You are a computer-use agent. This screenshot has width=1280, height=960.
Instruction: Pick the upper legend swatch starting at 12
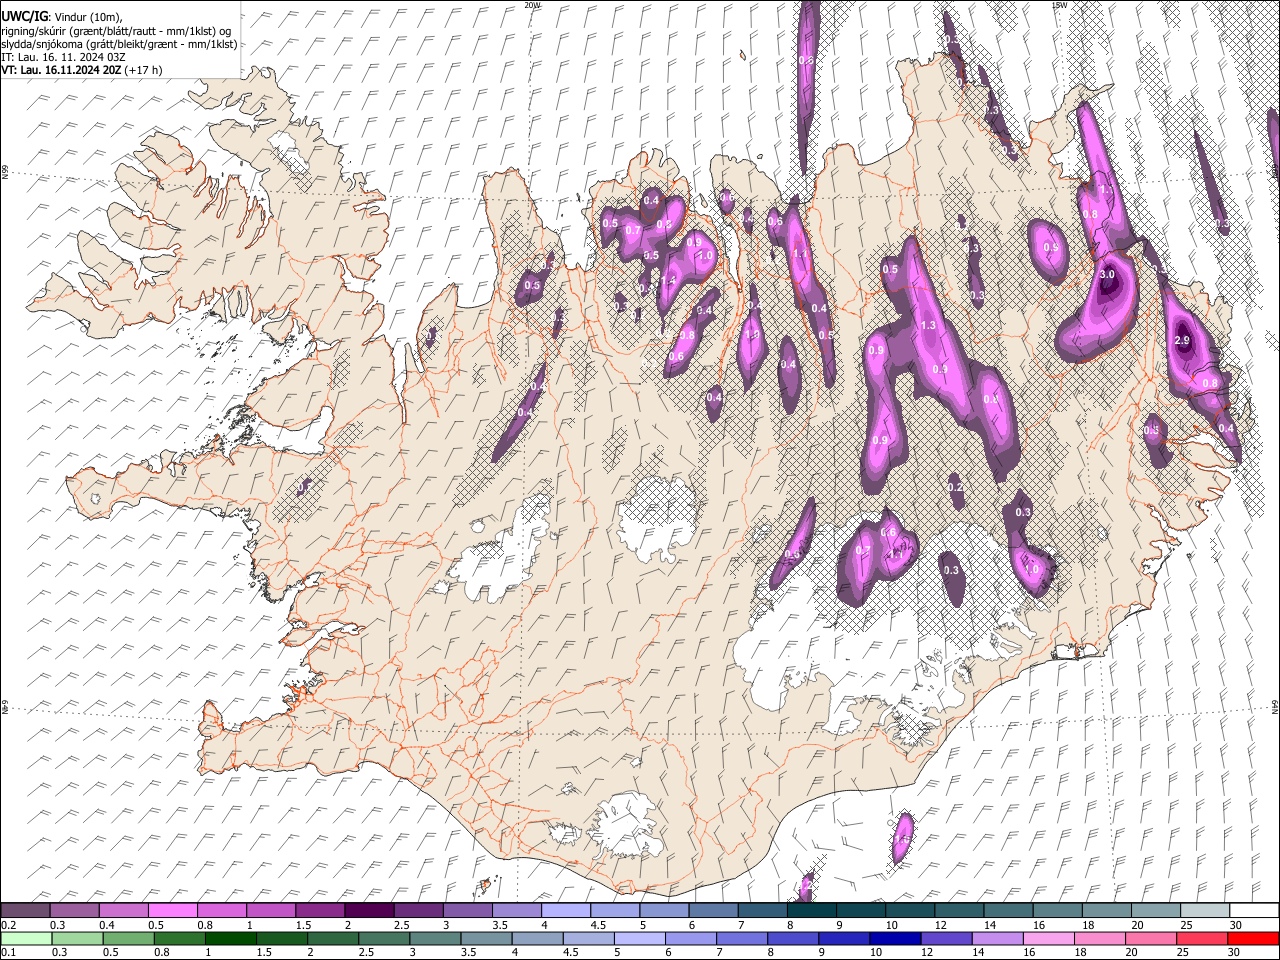click(959, 911)
